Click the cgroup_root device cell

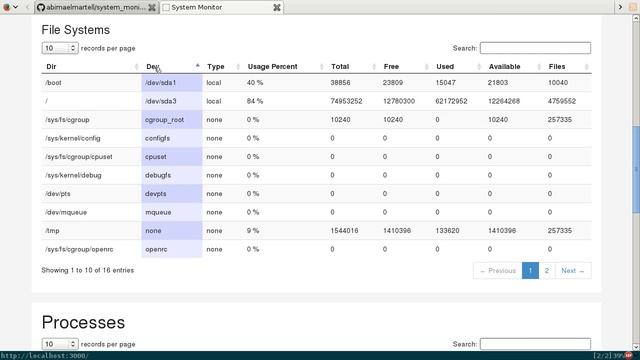172,120
